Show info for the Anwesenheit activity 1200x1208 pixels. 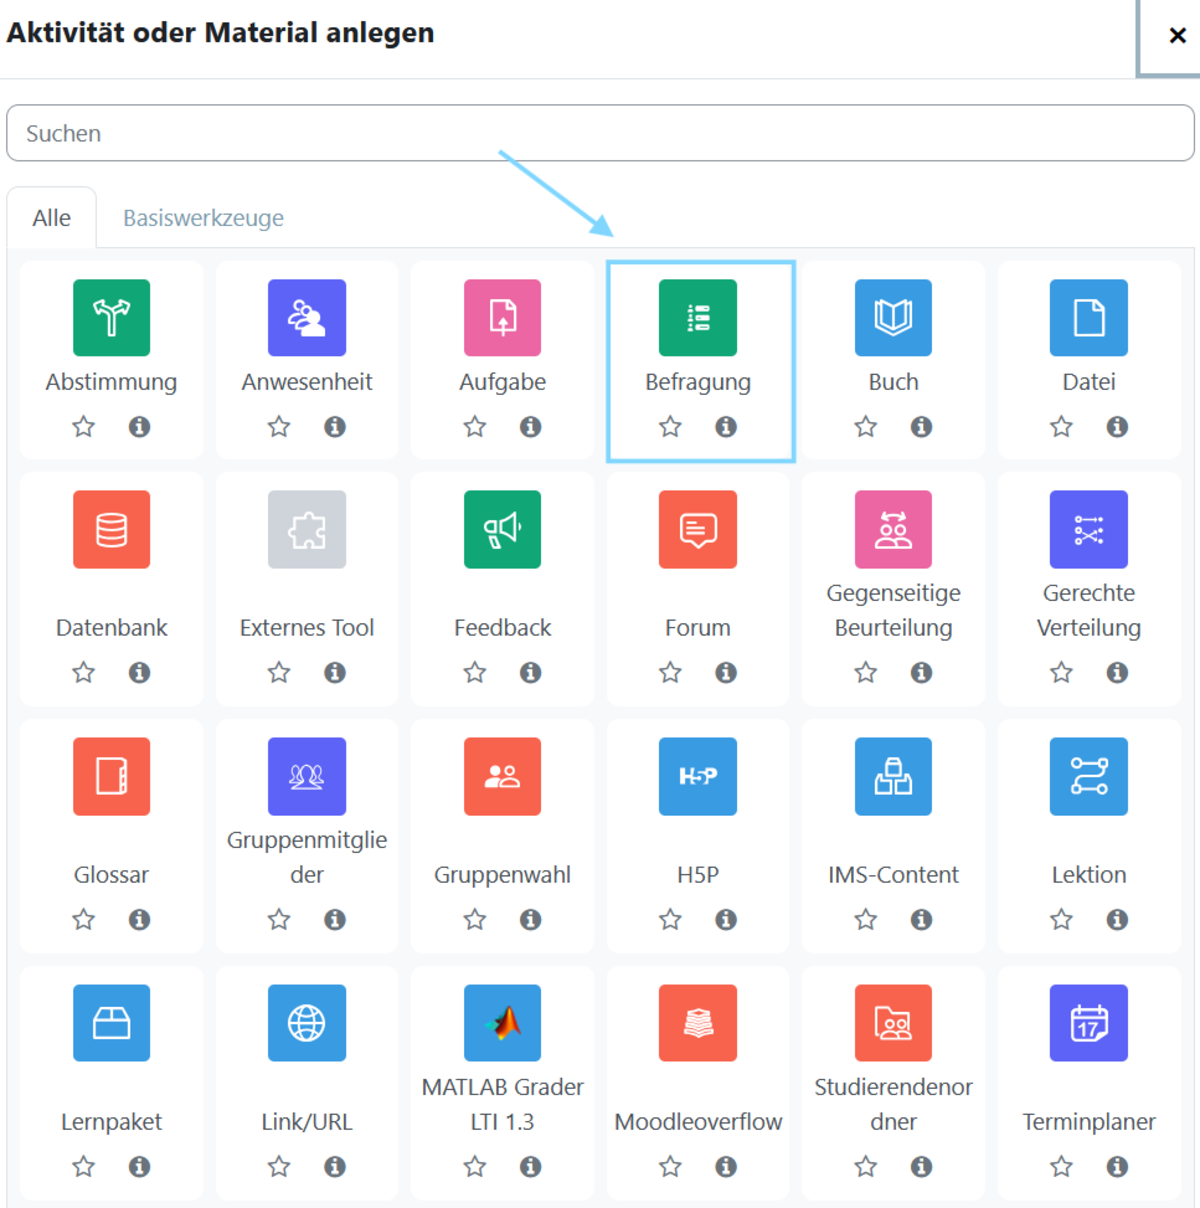(335, 427)
